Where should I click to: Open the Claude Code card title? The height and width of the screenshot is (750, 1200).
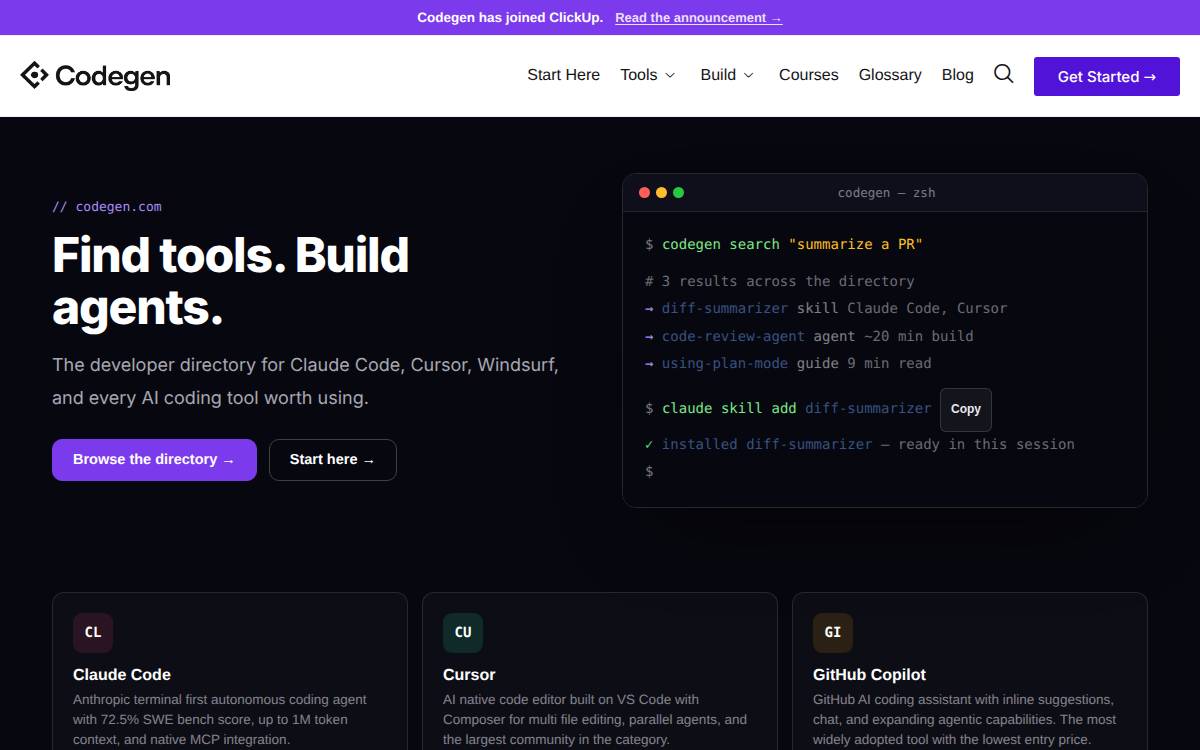click(x=122, y=674)
